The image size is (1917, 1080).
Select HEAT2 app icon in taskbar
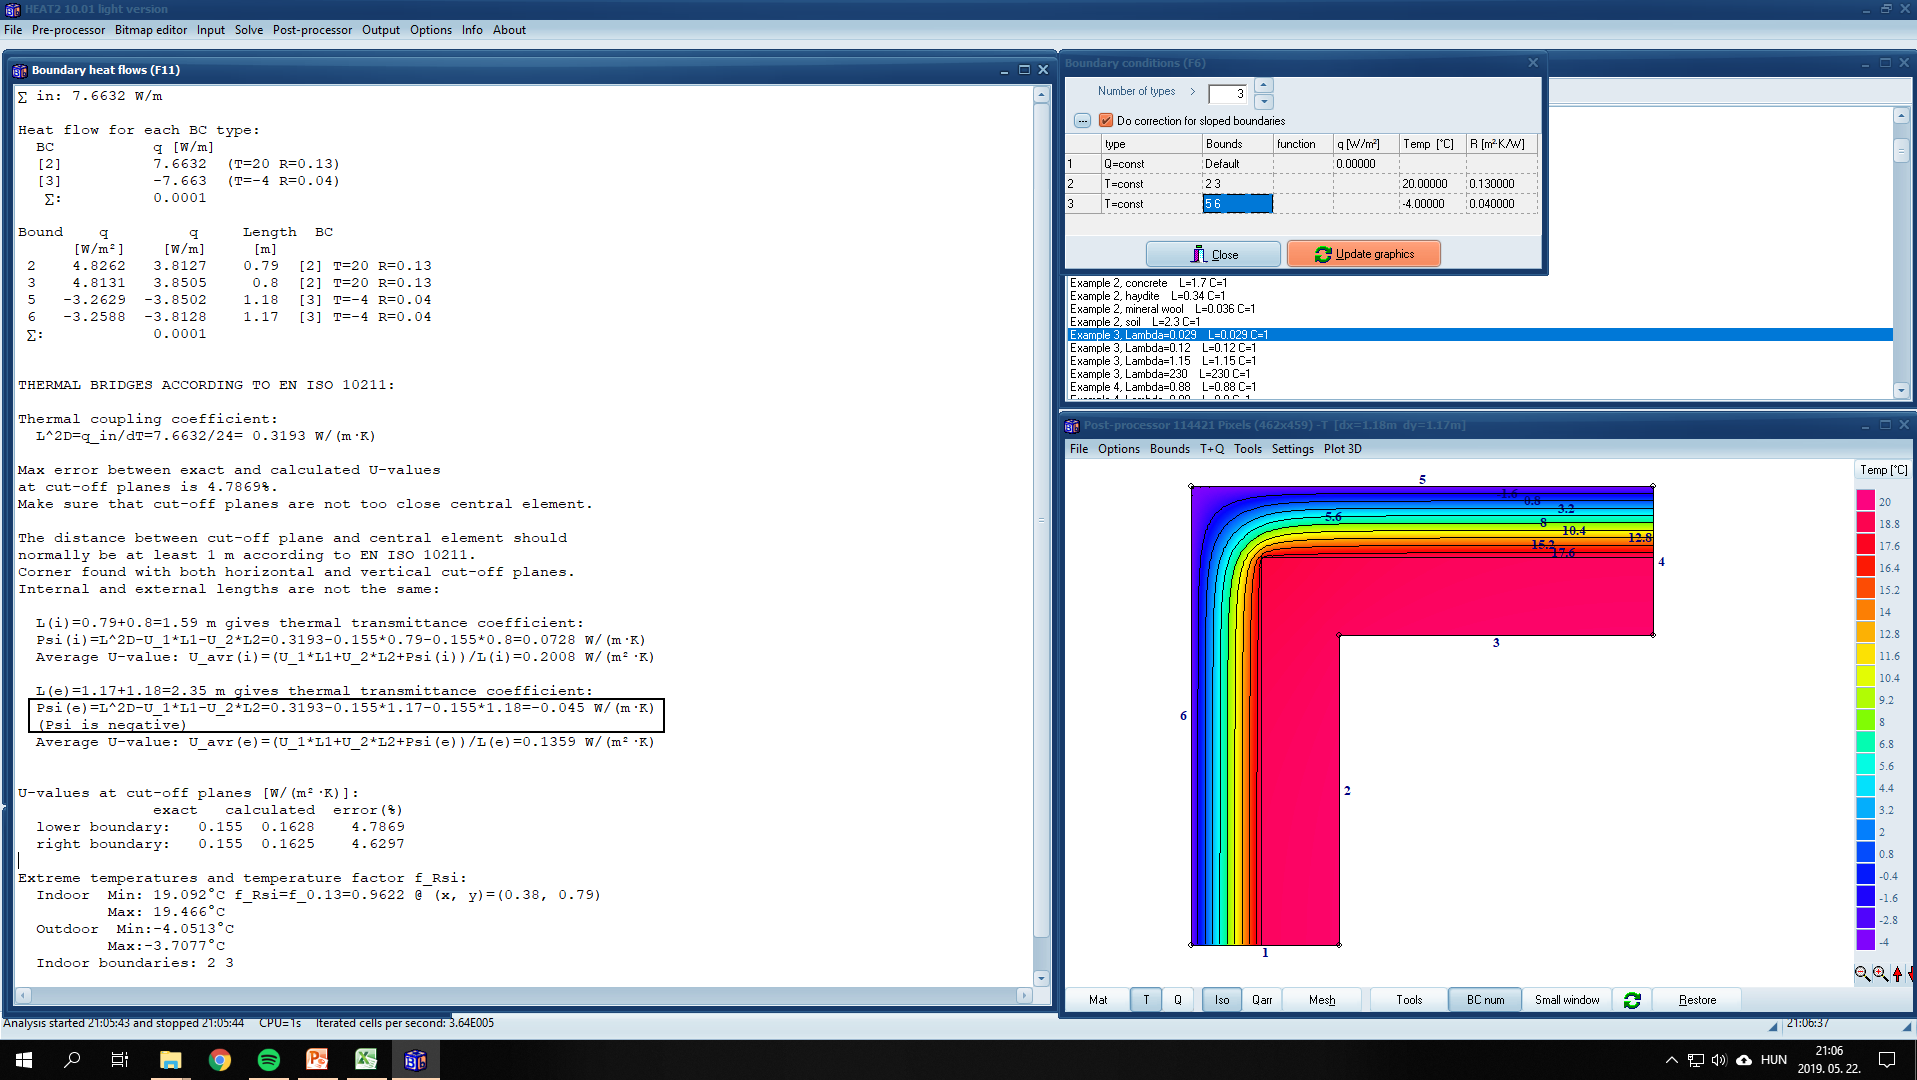[x=415, y=1060]
